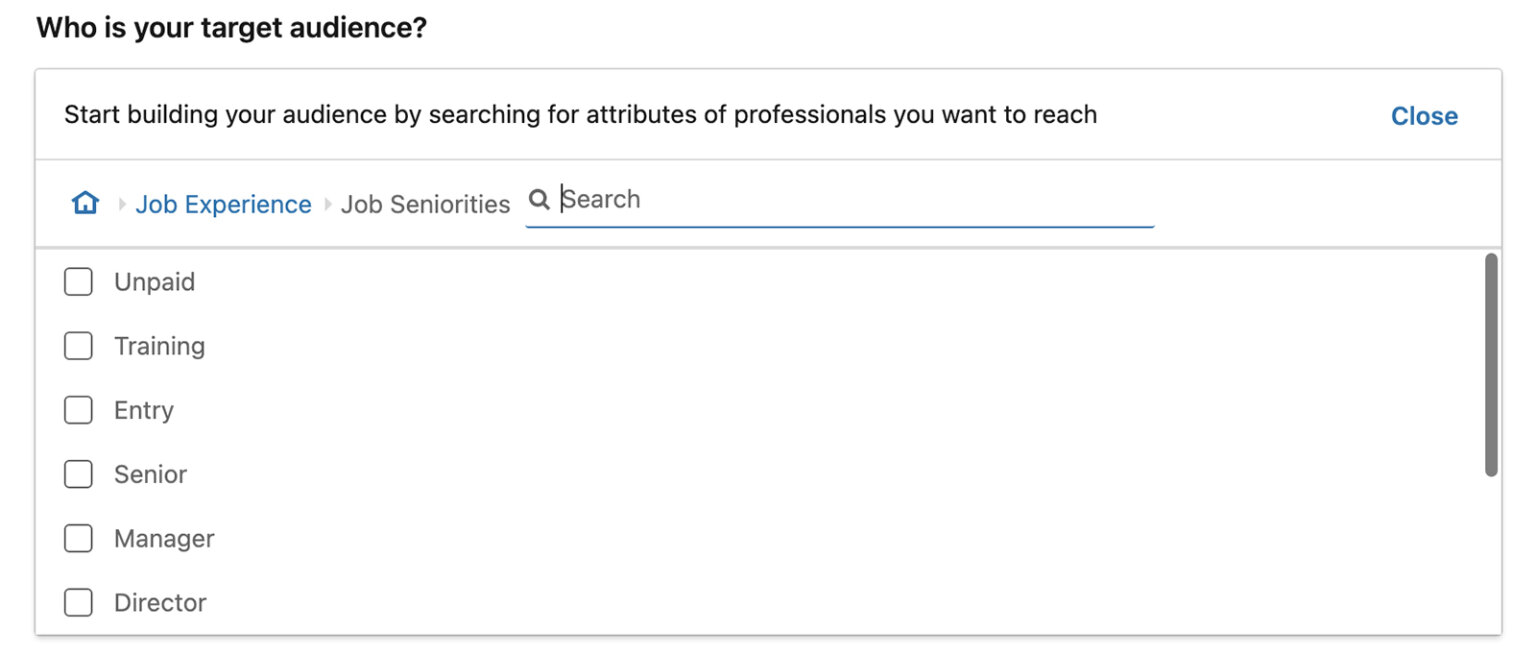This screenshot has height=655, width=1536.
Task: Open the Job Experience breadcrumb link
Action: [x=223, y=203]
